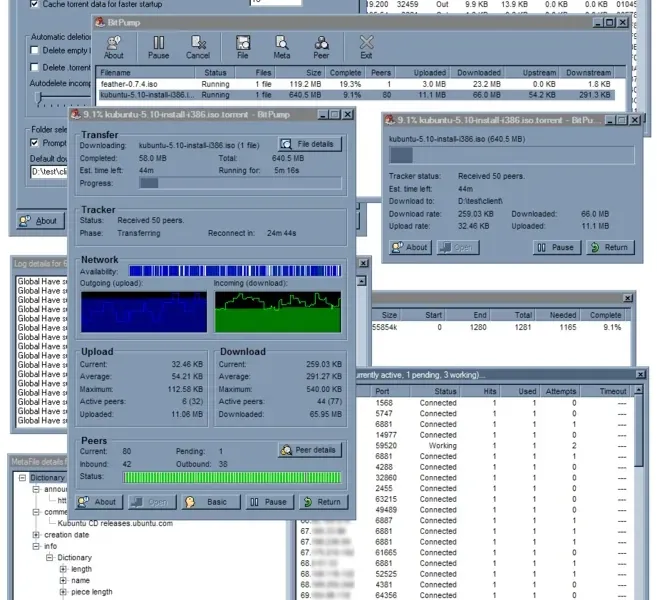The width and height of the screenshot is (657, 600).
Task: Select the kubuntu-5.10-install-i386 torrent row
Action: [357, 95]
